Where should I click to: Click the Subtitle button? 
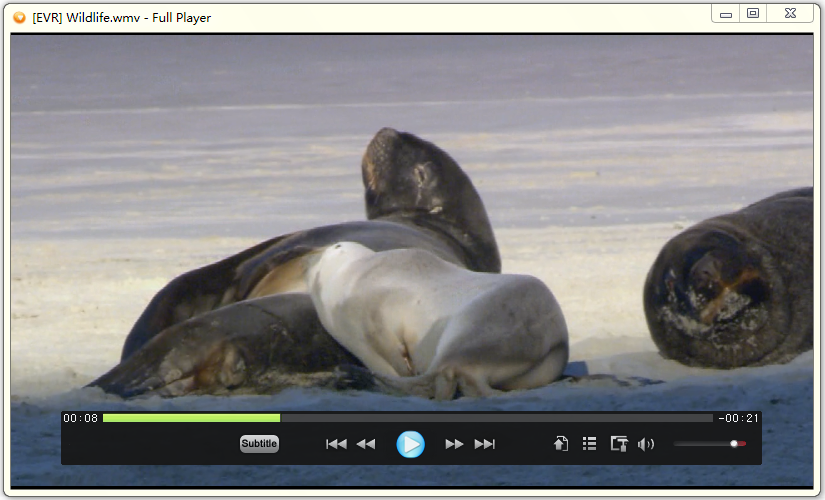click(259, 444)
